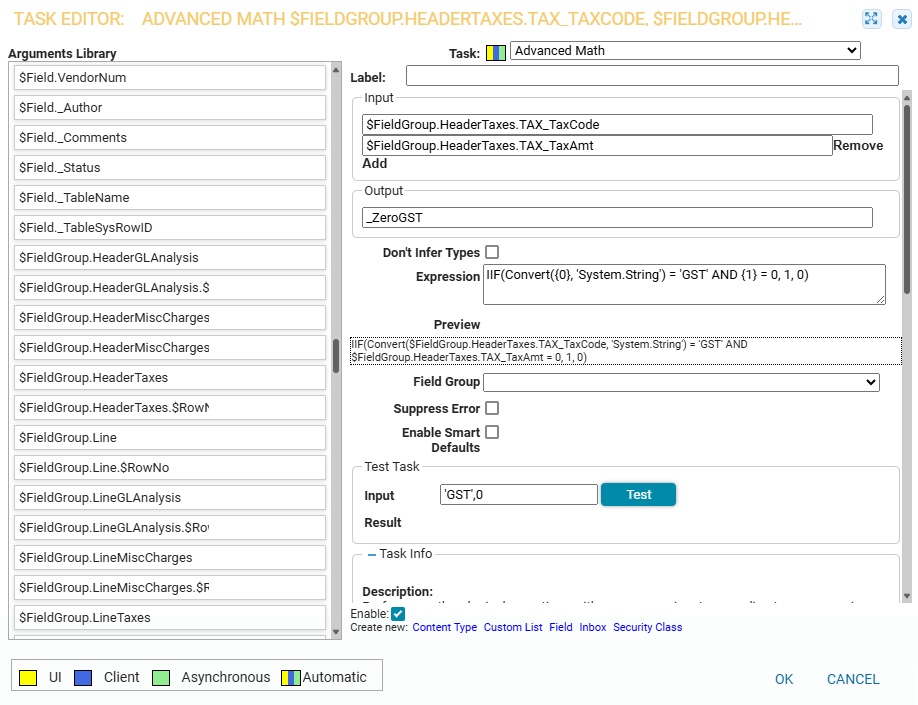The image size is (918, 705).
Task: Click the blue Client legend swatch
Action: (83, 677)
